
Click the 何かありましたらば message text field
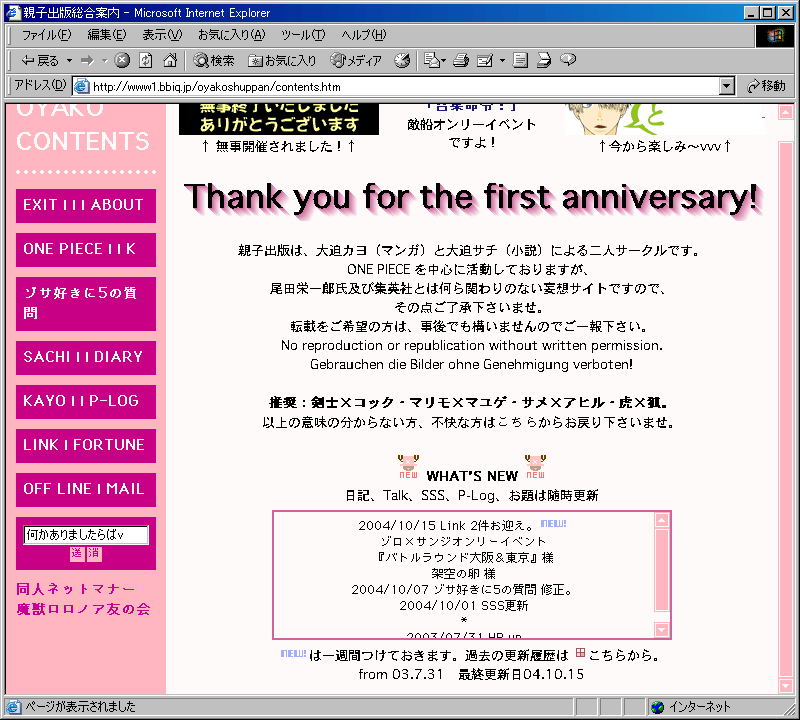pos(86,535)
